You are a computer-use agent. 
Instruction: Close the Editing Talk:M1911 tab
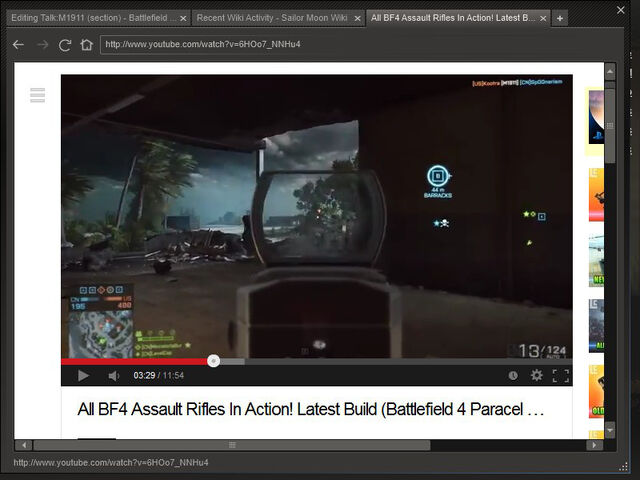pos(183,18)
